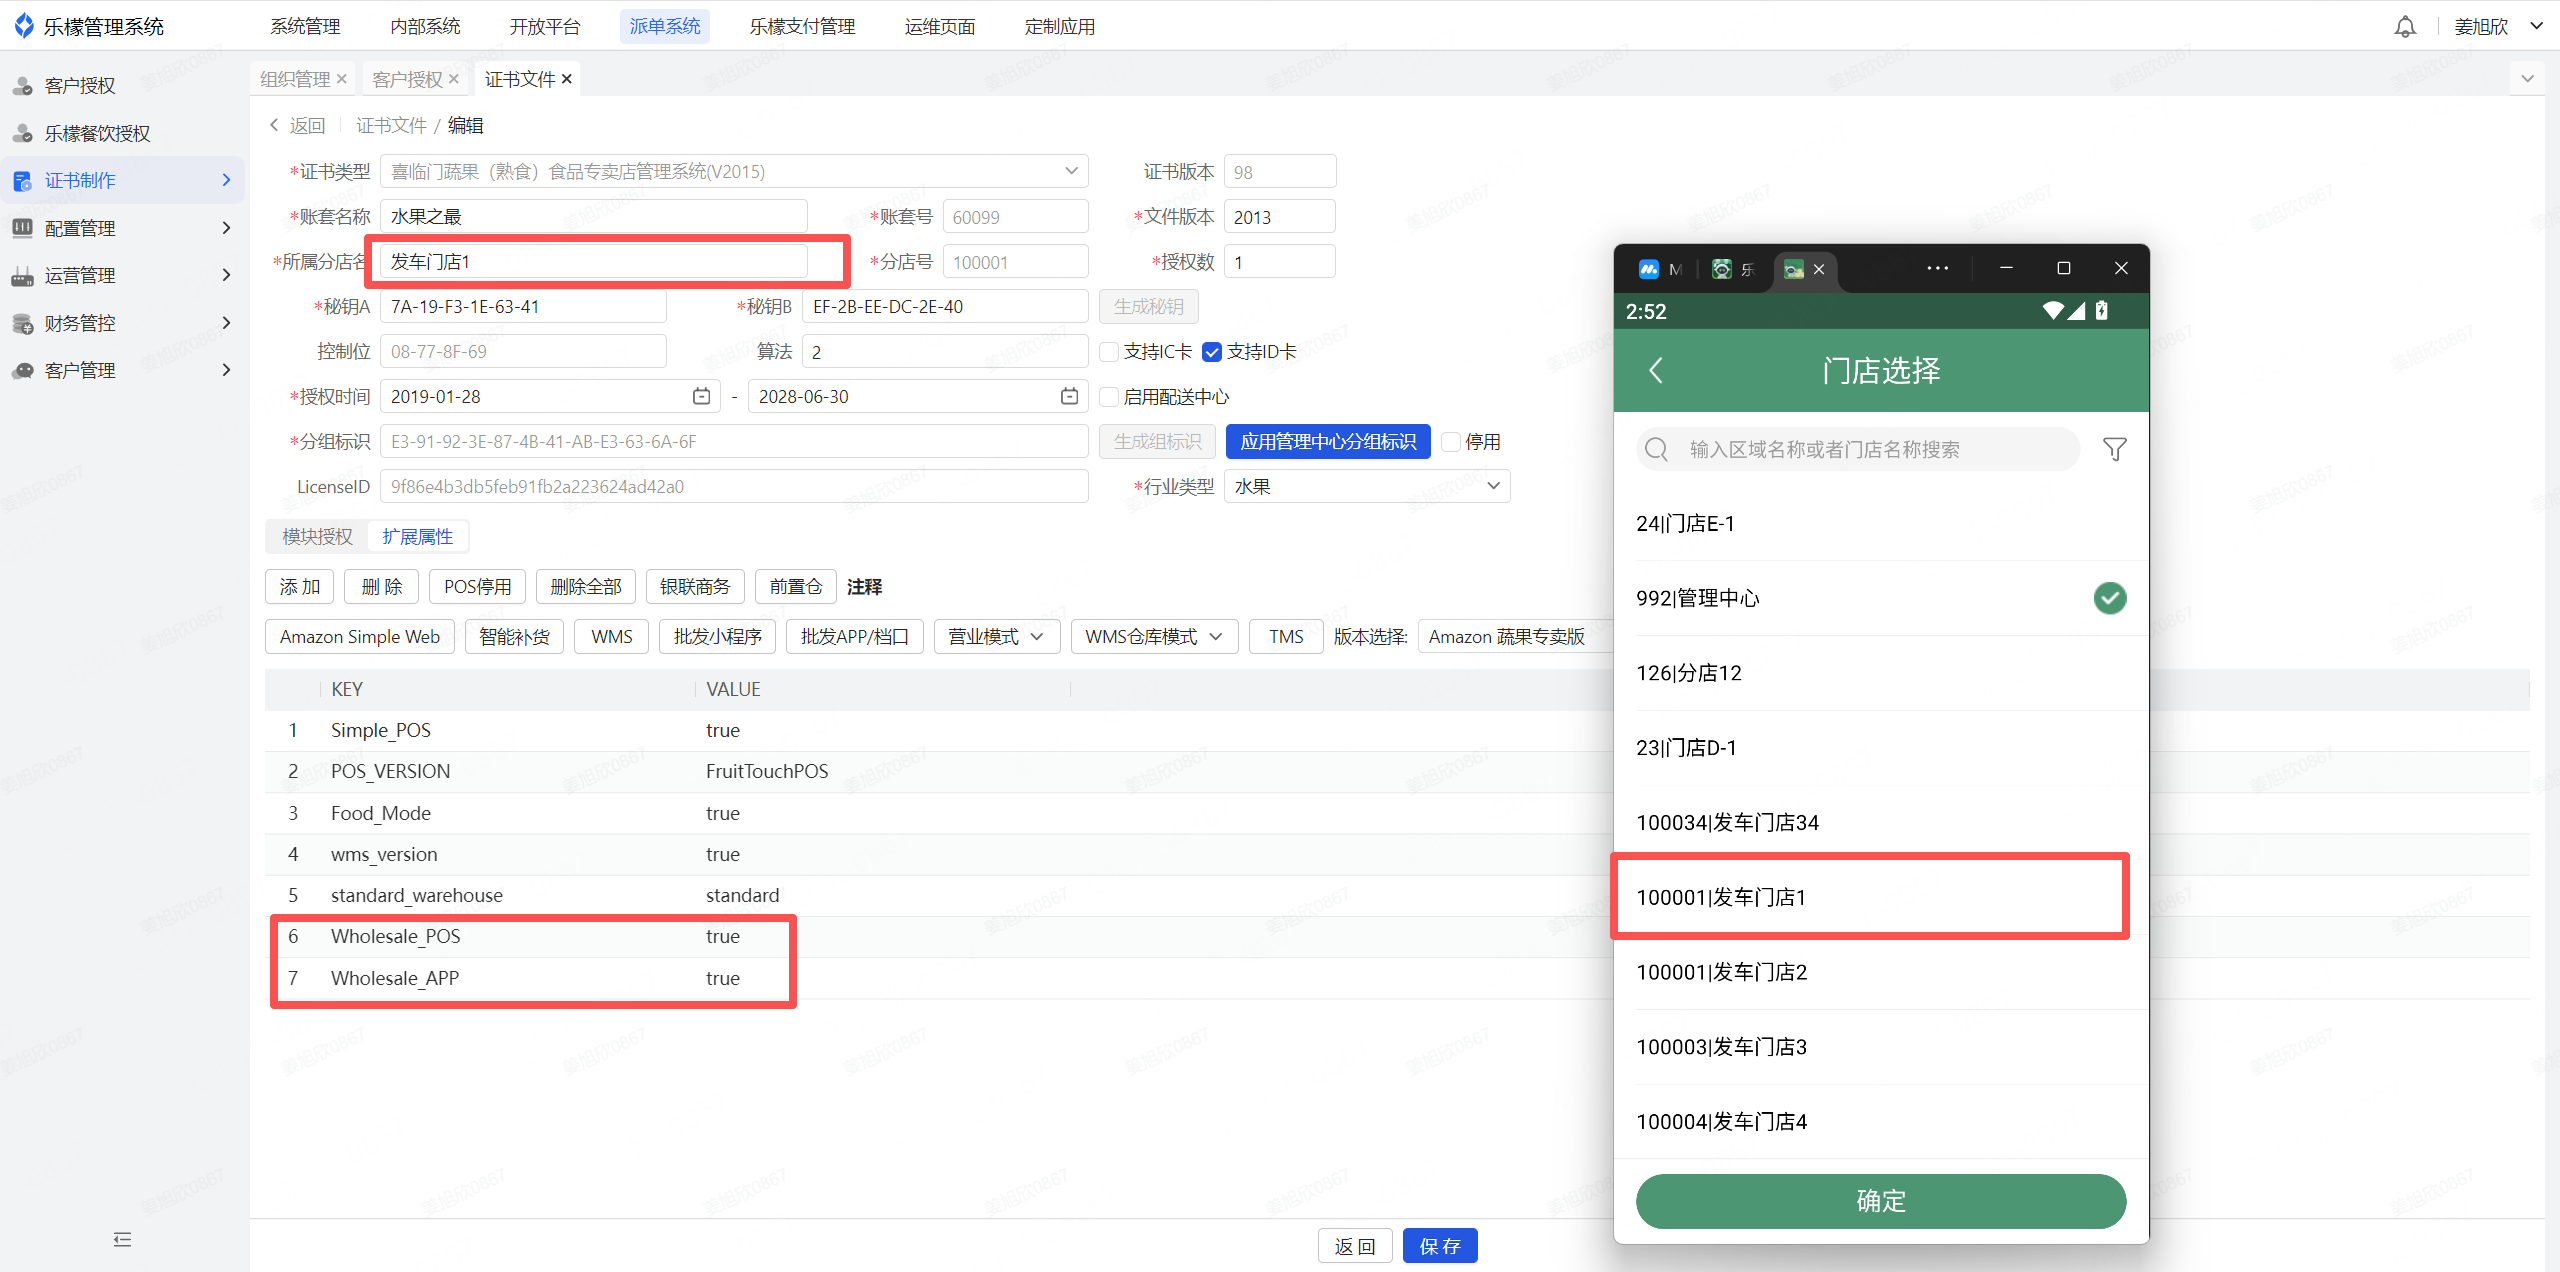2560x1272 pixels.
Task: Open the 内部系统 top menu
Action: (x=425, y=27)
